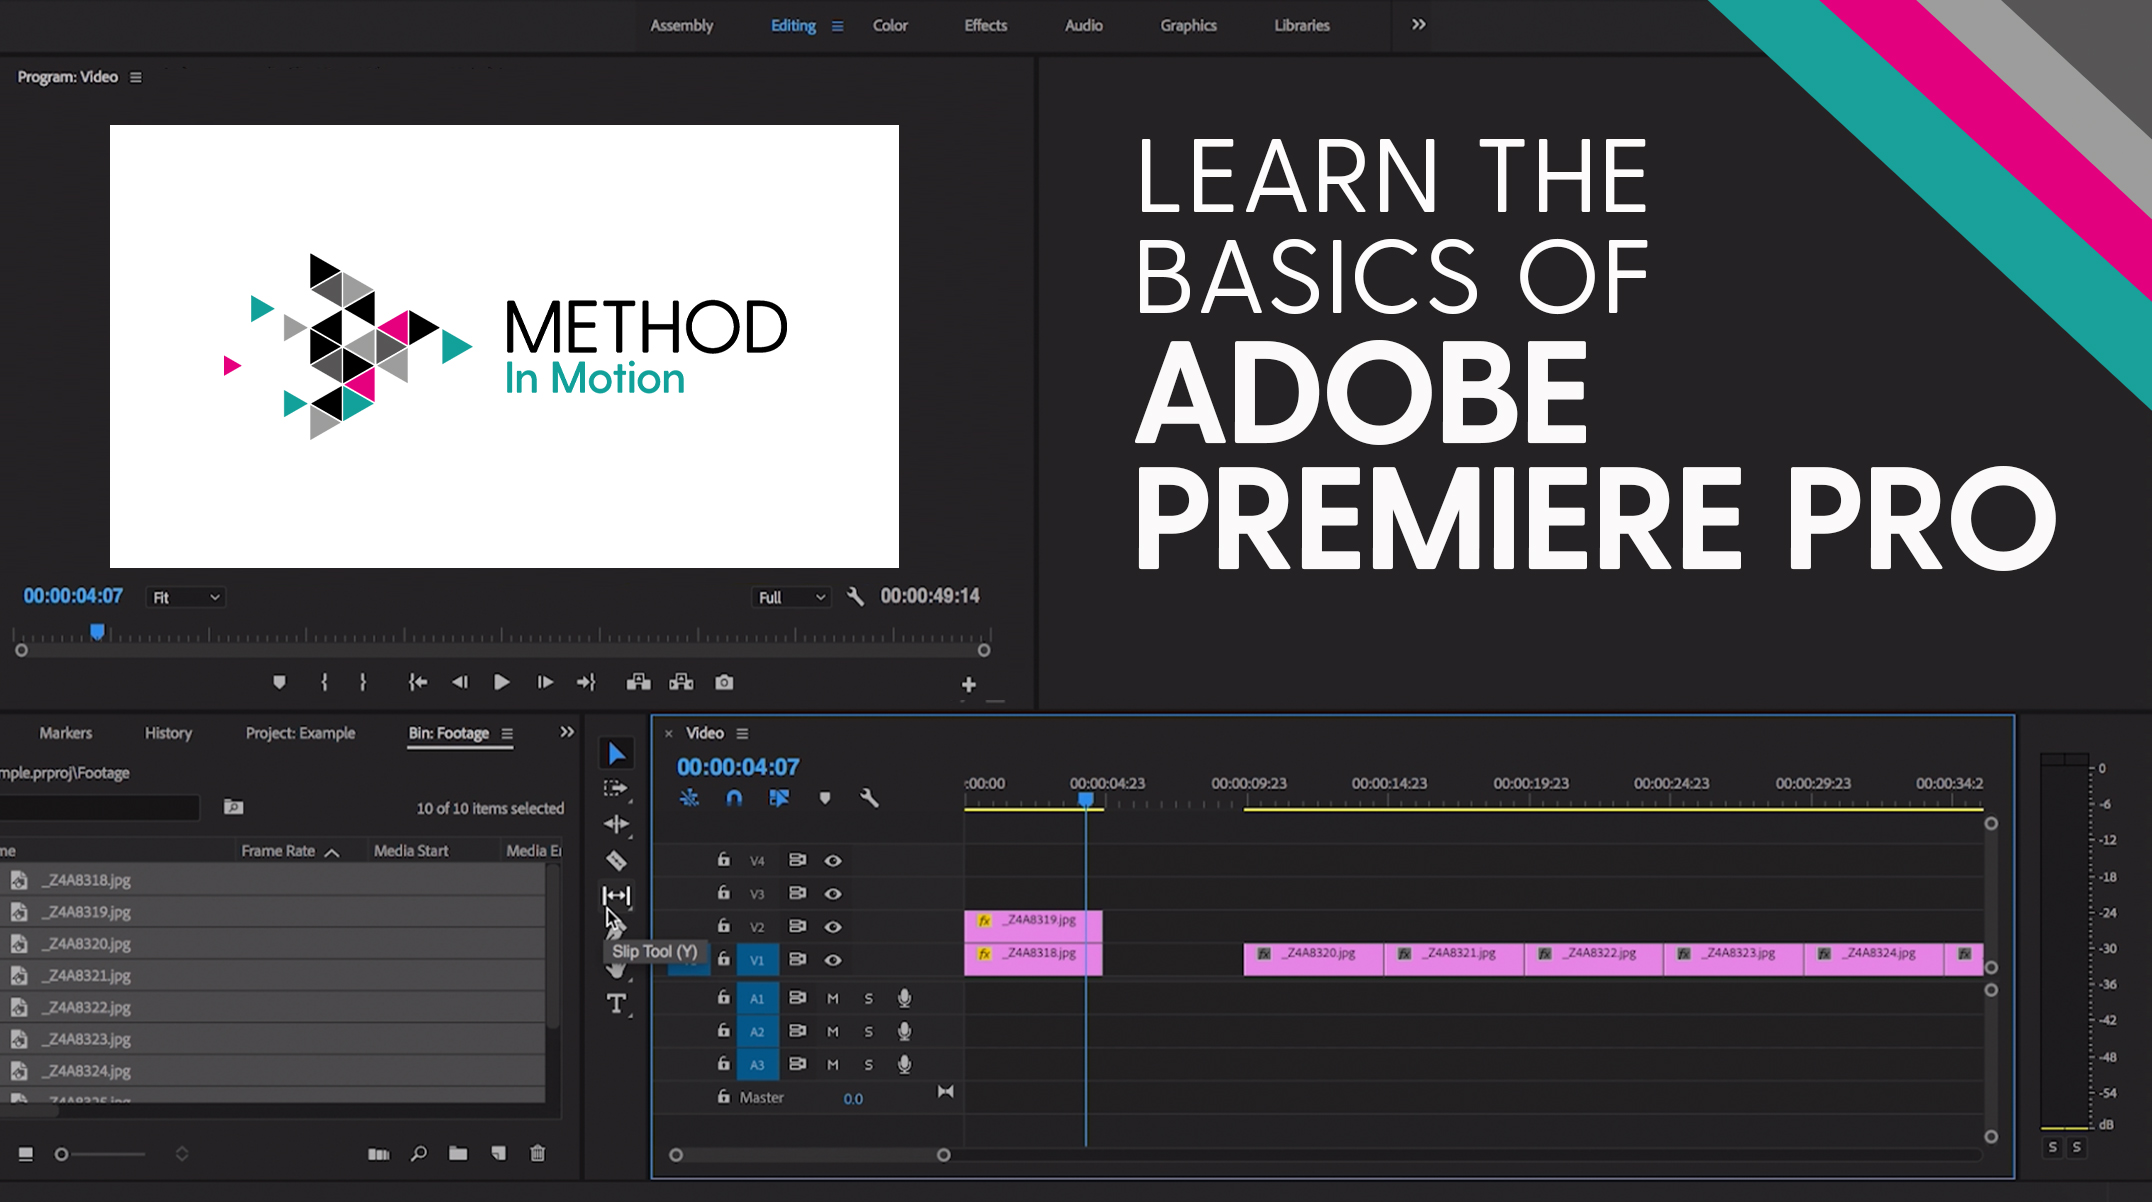Click the Add Marker button in Program monitor
The image size is (2152, 1202).
[x=279, y=682]
